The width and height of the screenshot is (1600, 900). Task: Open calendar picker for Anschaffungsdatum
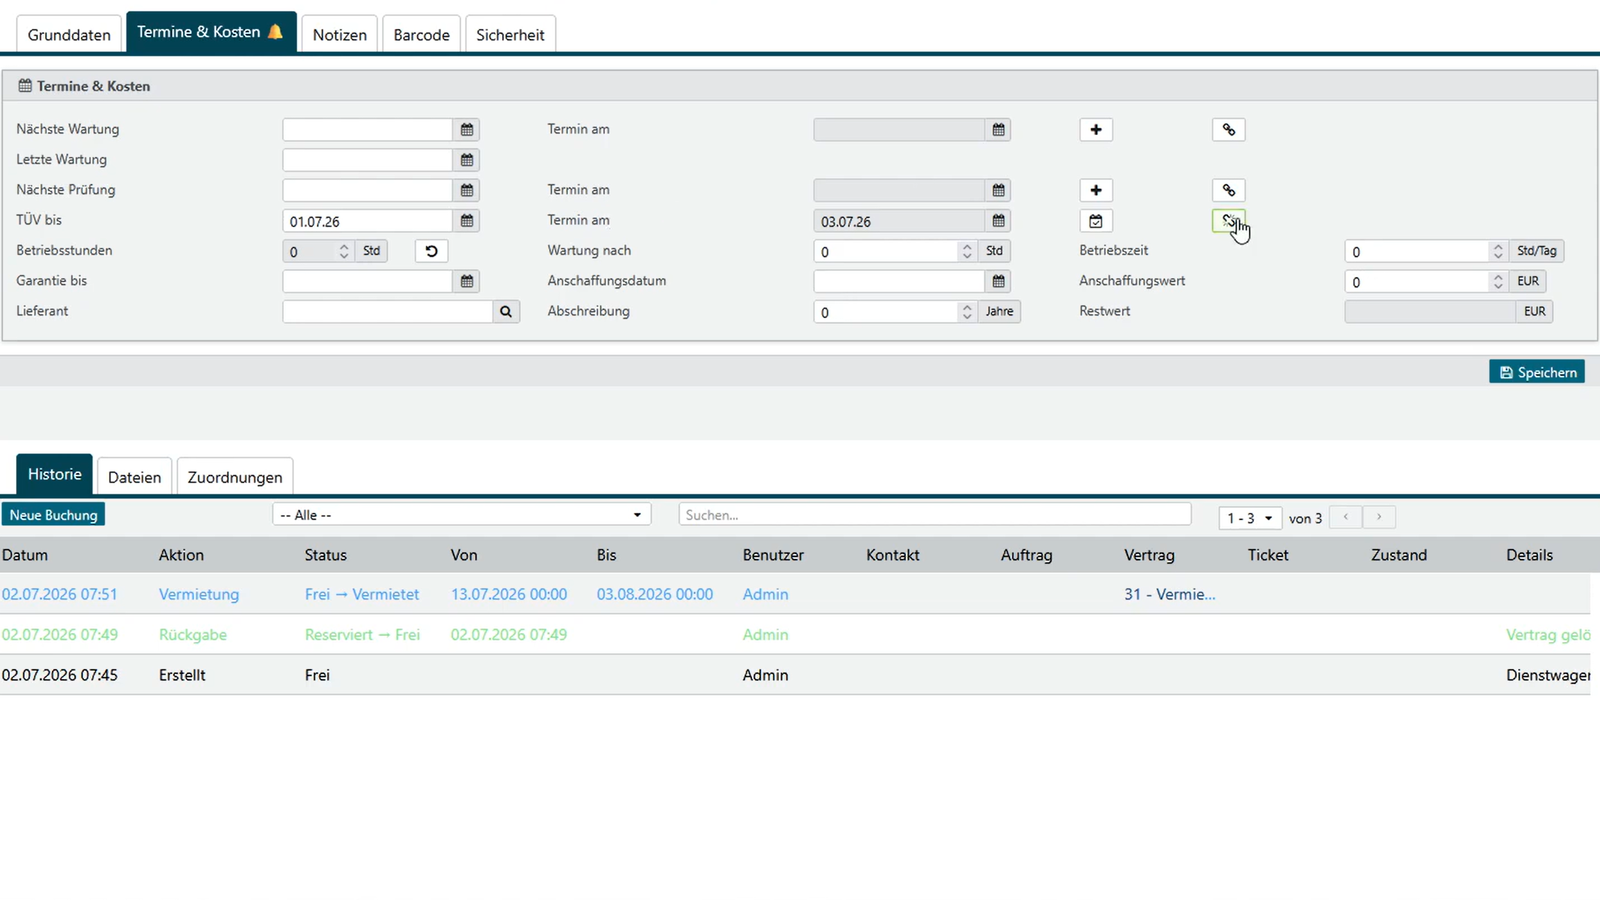click(998, 282)
